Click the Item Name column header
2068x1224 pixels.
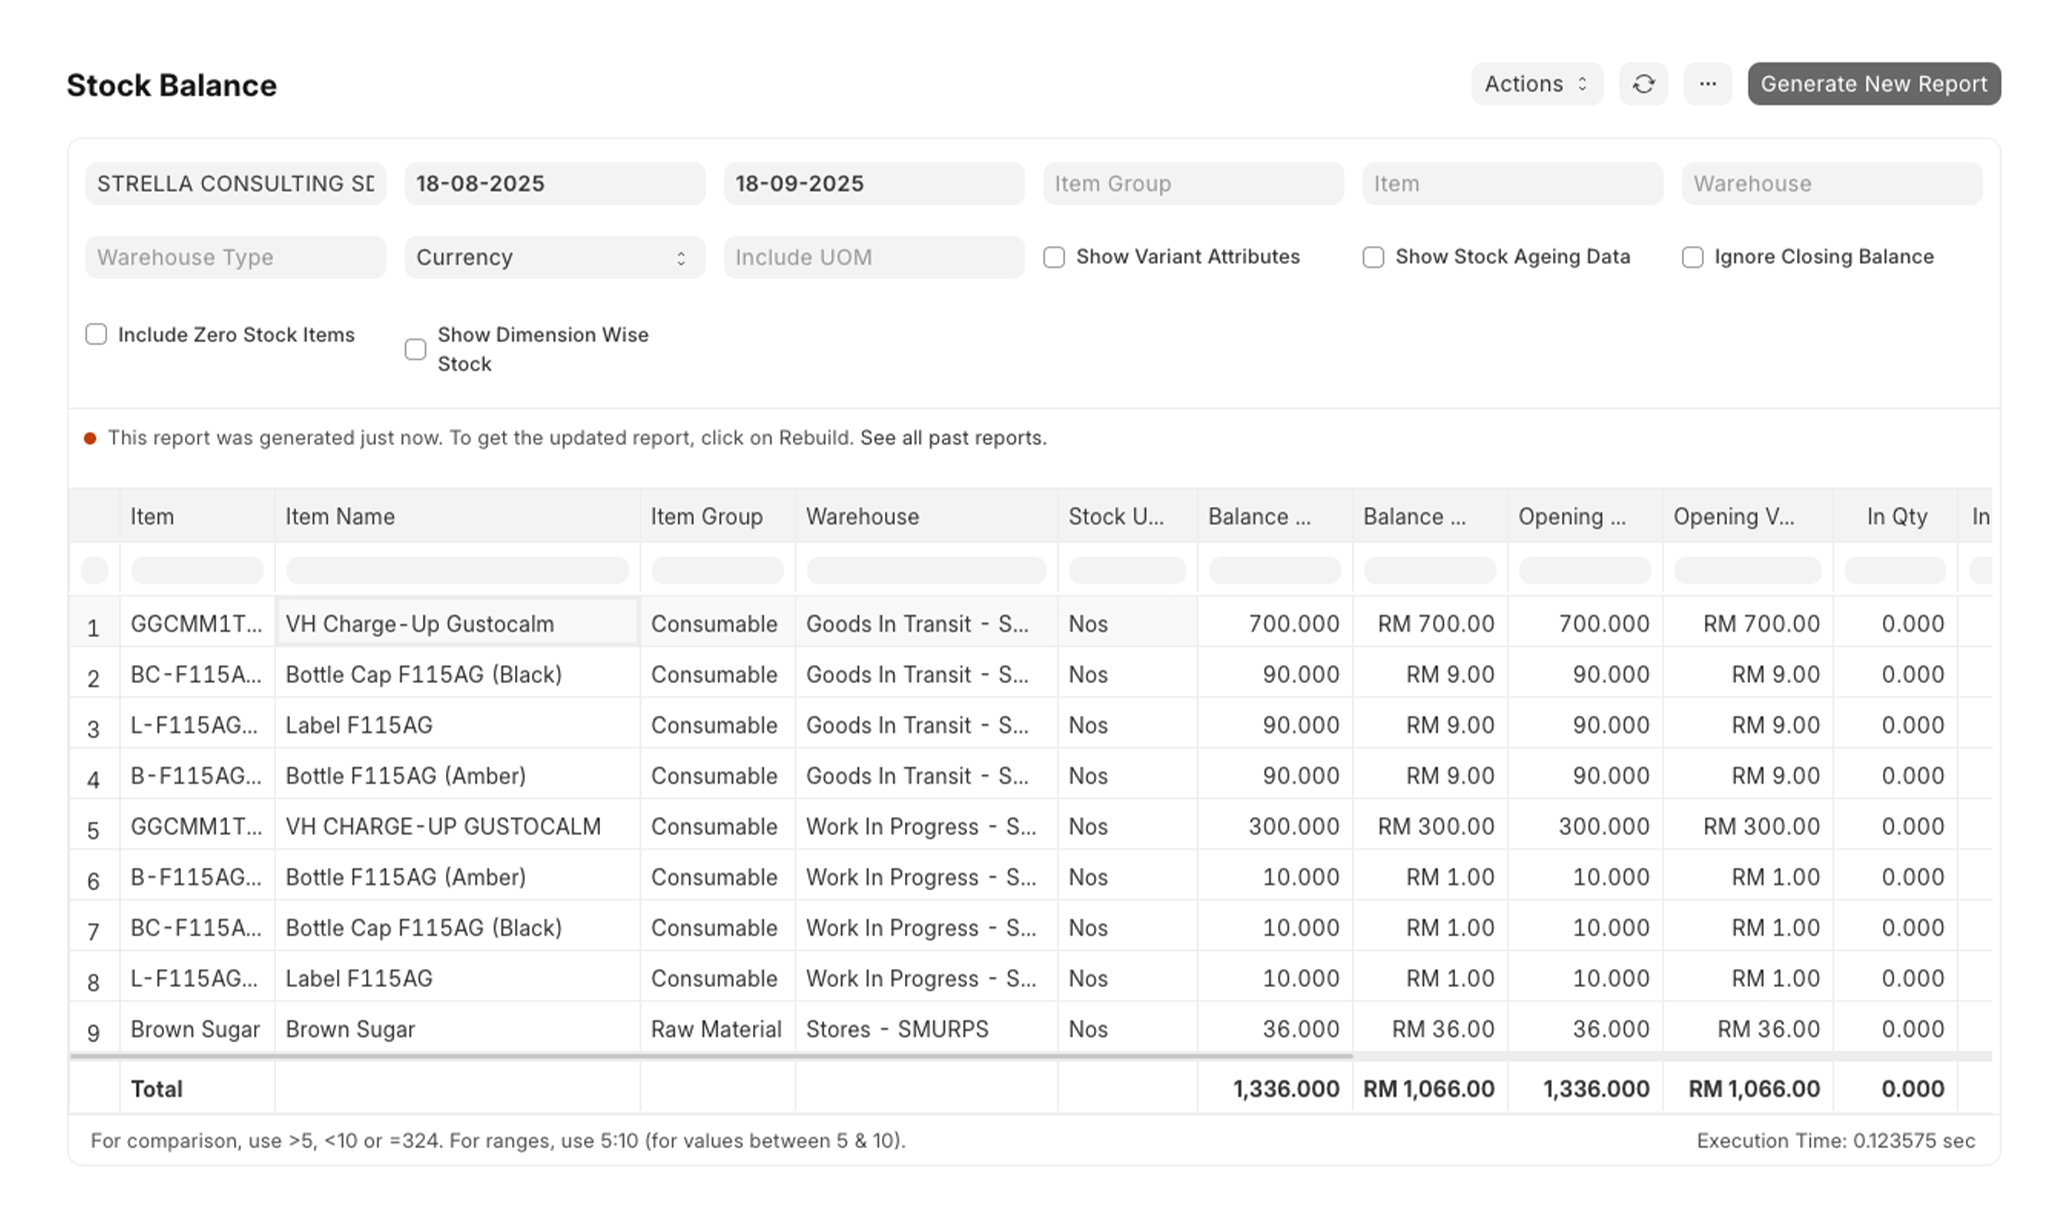point(340,517)
